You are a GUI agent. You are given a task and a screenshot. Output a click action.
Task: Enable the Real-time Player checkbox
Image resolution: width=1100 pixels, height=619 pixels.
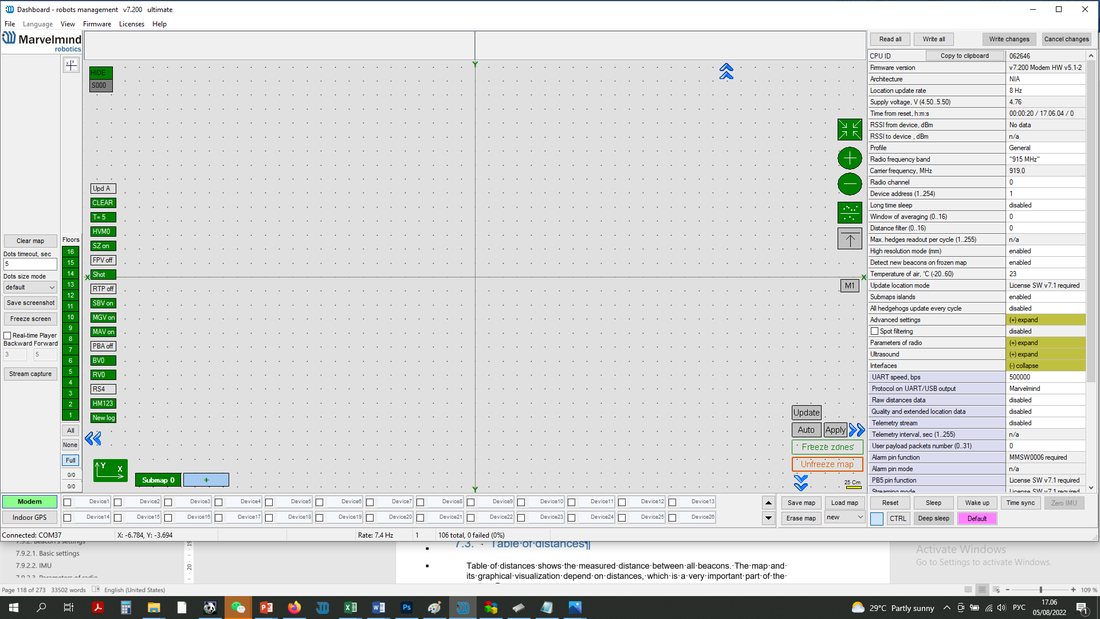(8, 335)
